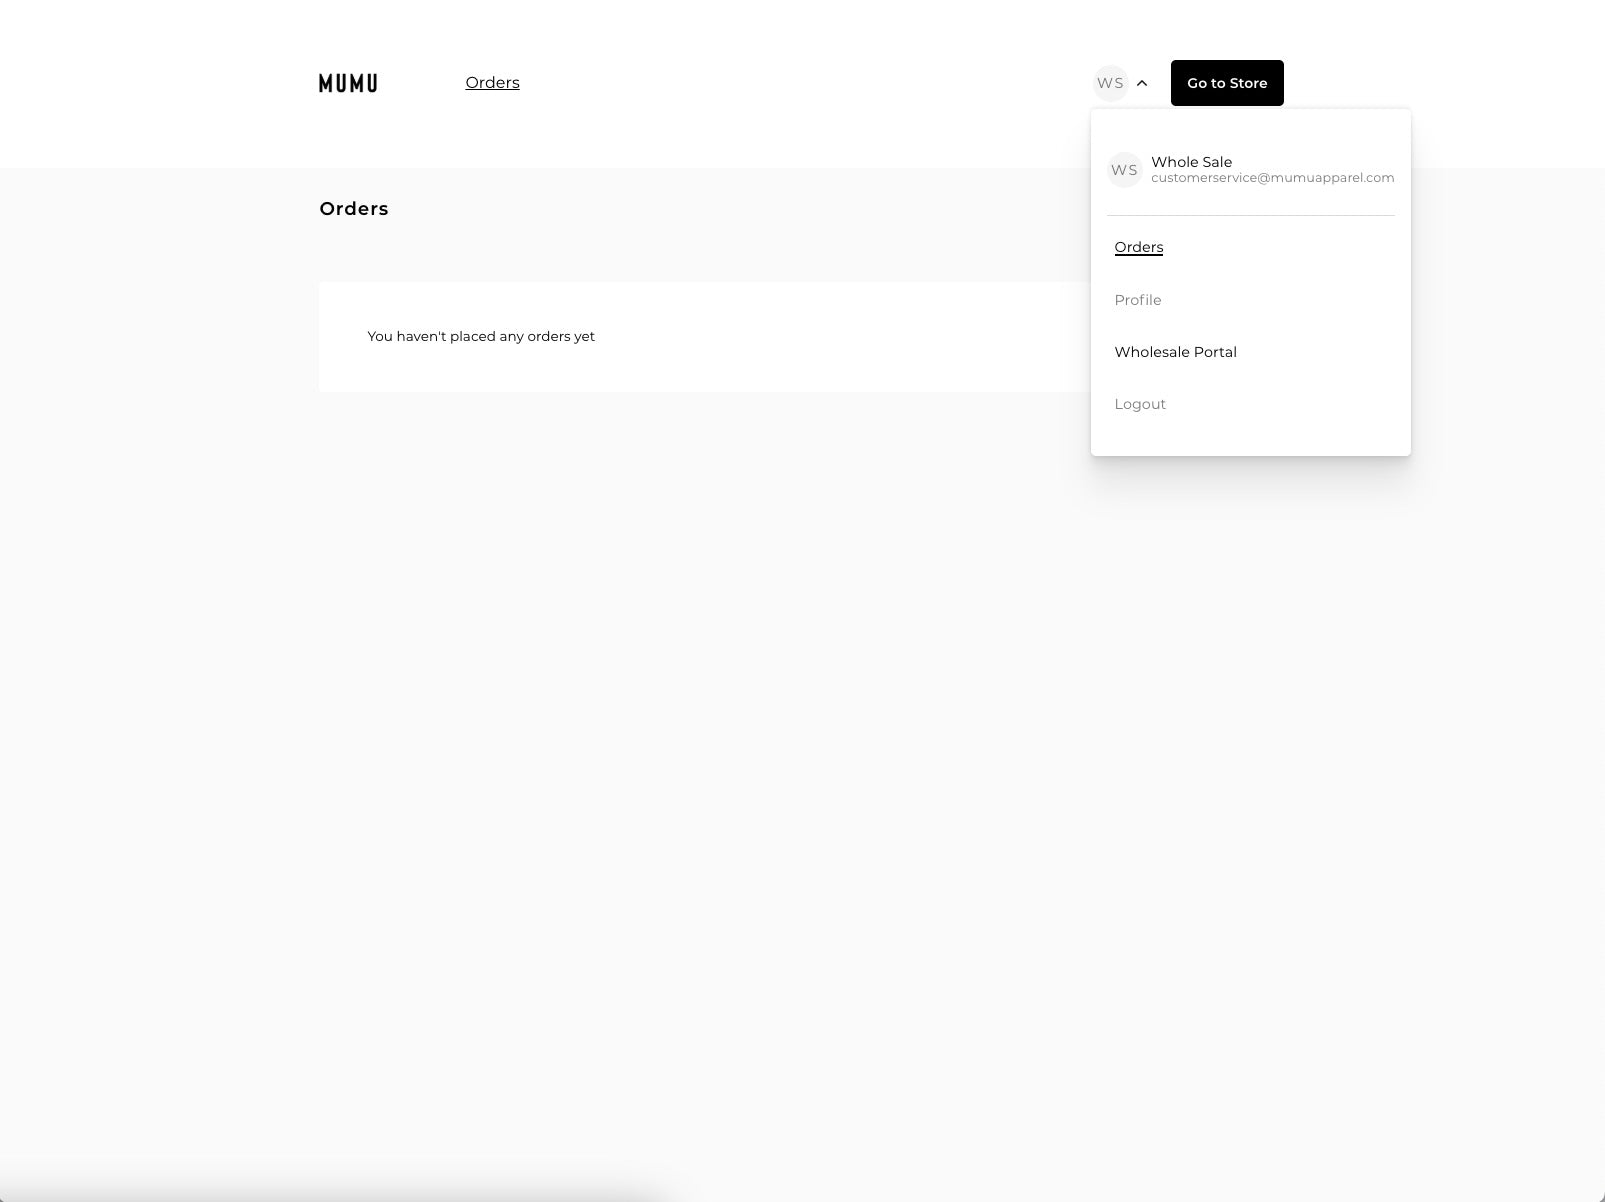
Task: Open the Wholesale Portal menu entry
Action: (x=1175, y=352)
